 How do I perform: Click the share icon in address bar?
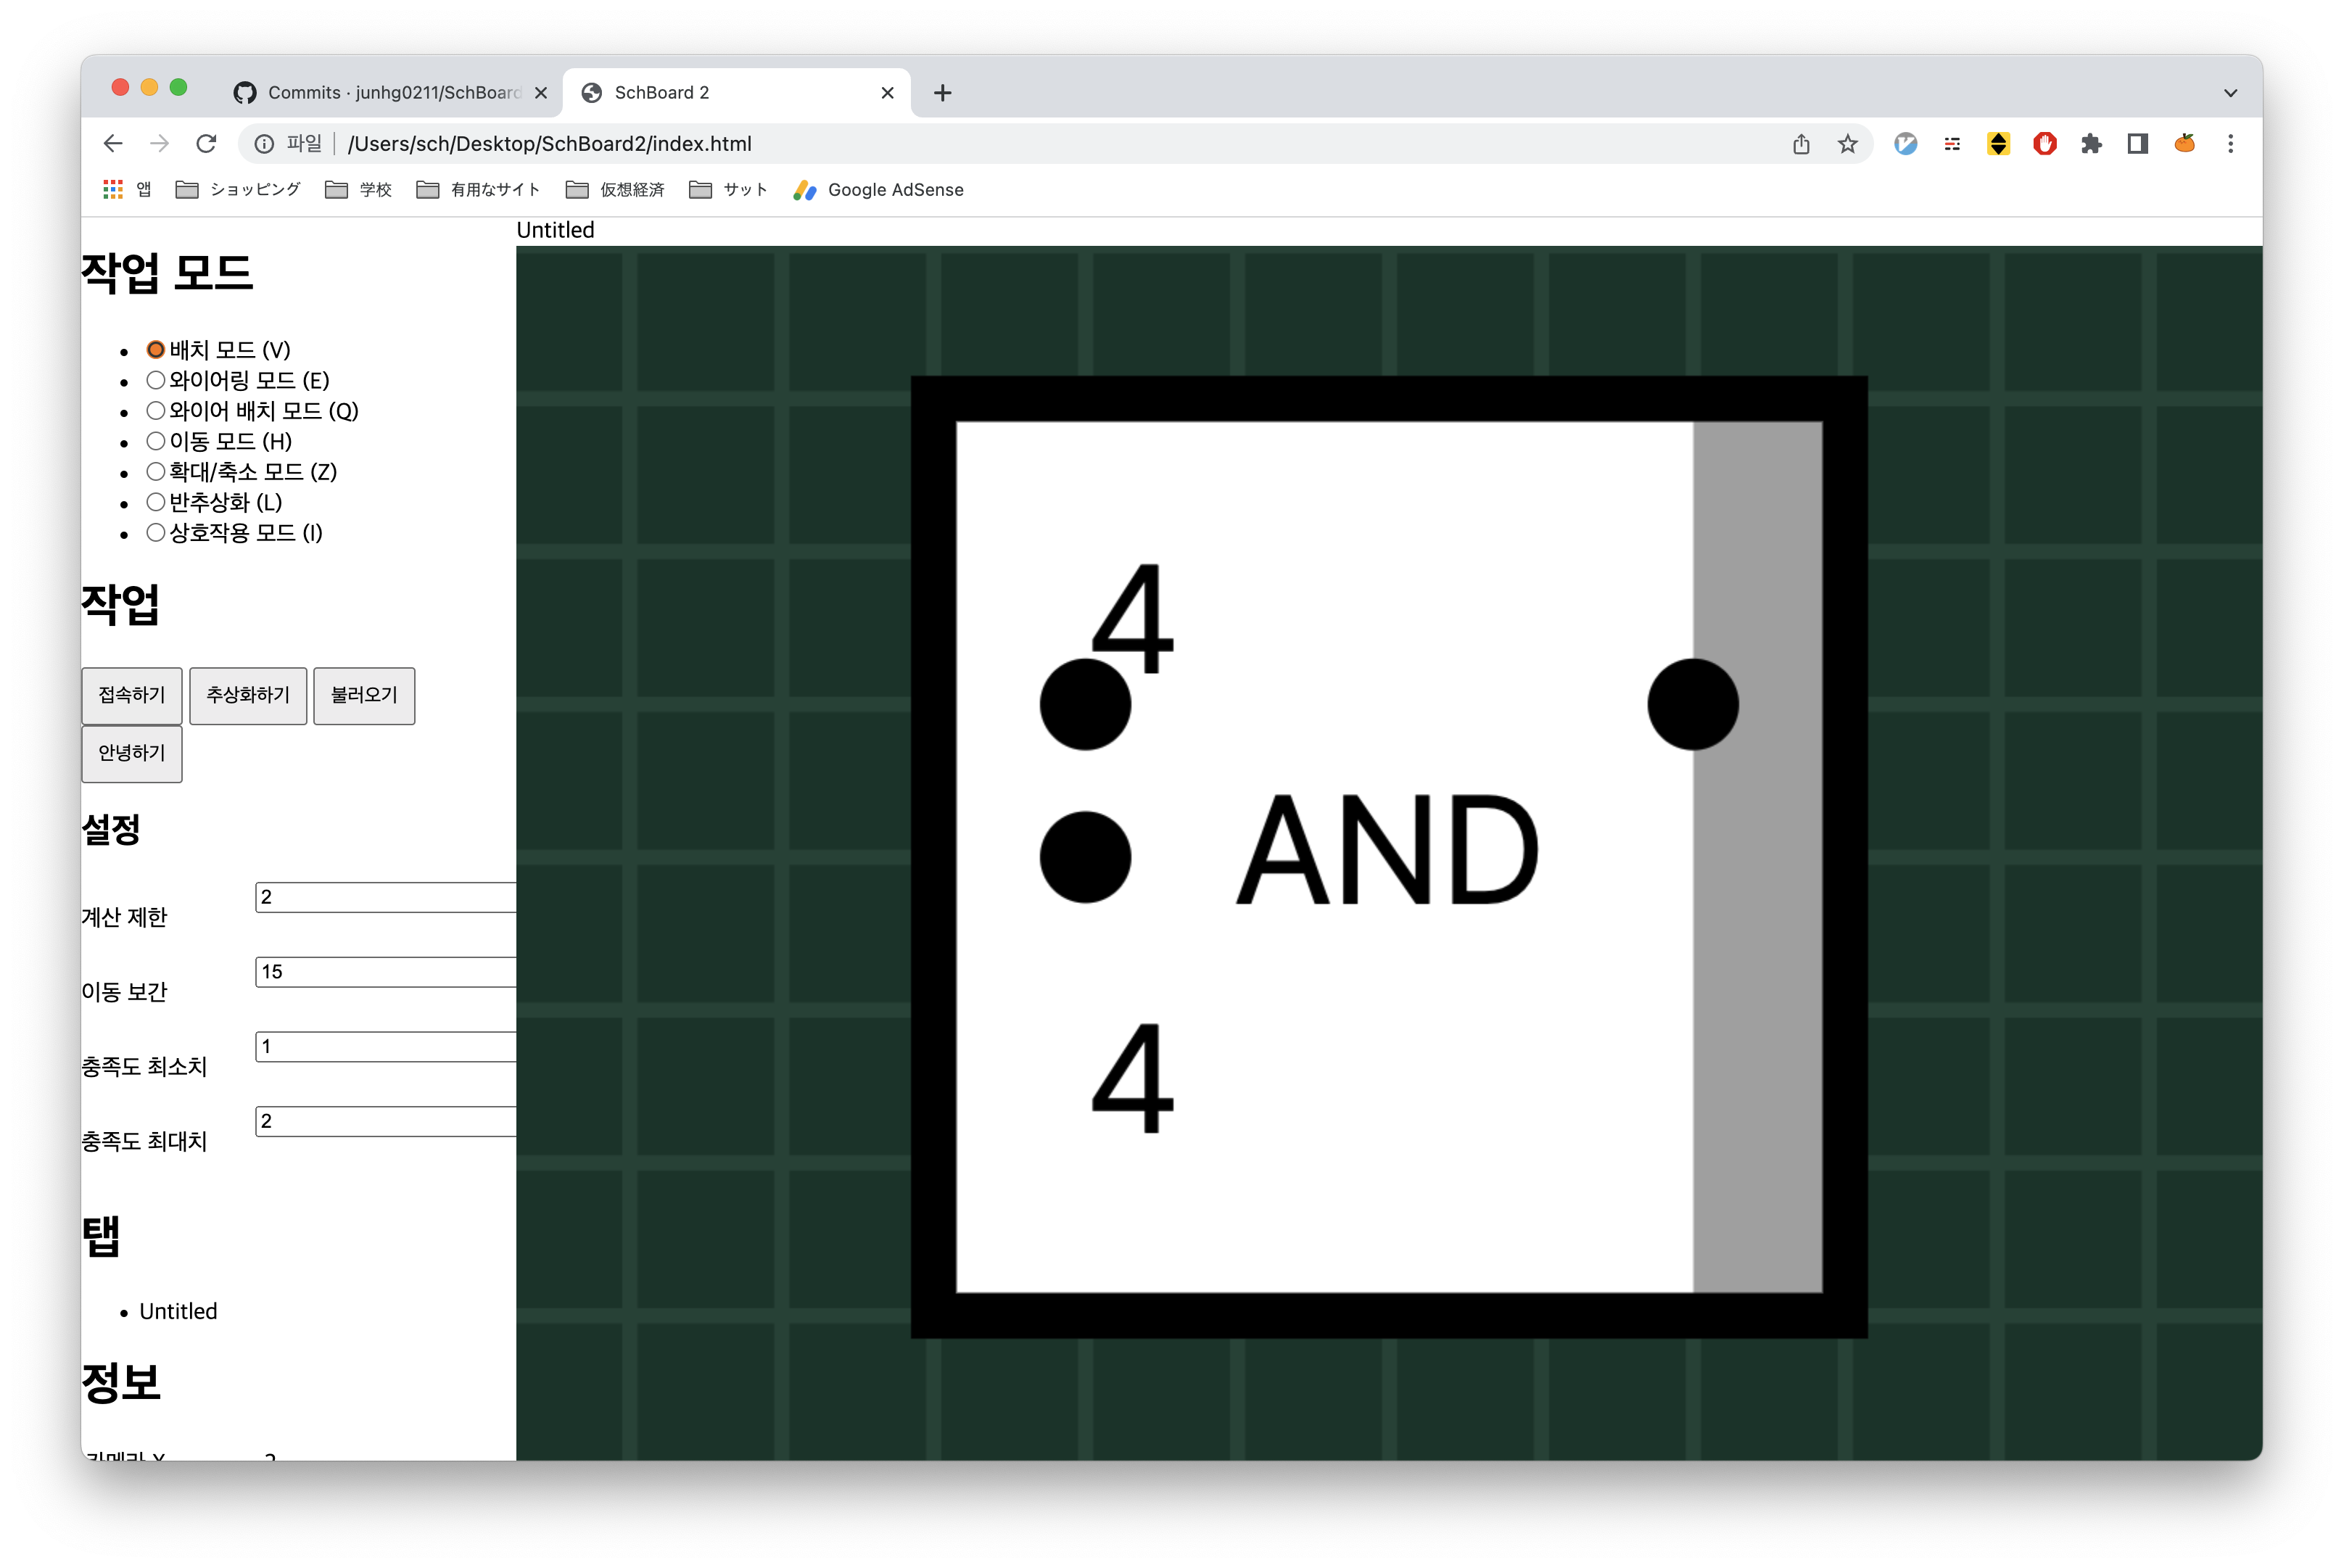[x=1801, y=144]
